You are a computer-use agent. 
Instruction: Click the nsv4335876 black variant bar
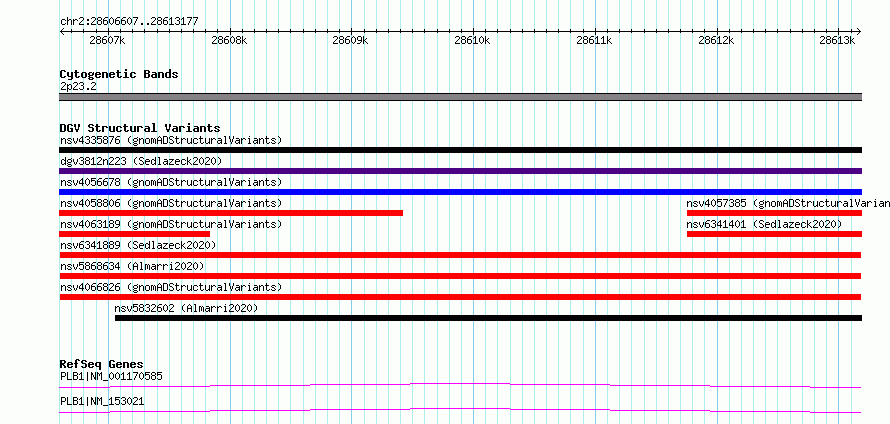[460, 150]
